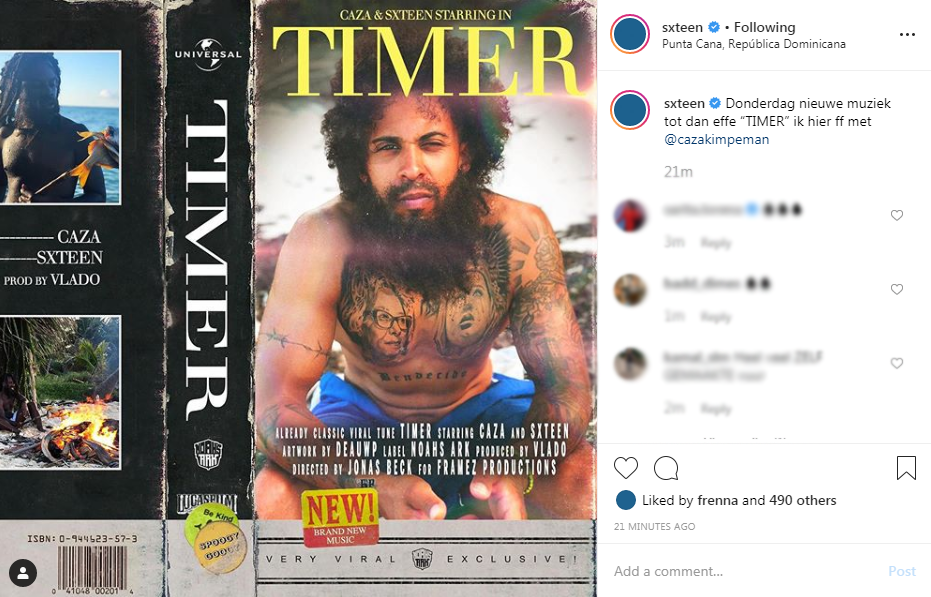Open first commenter's profile avatar
Viewport: 931px width, 597px height.
[630, 216]
